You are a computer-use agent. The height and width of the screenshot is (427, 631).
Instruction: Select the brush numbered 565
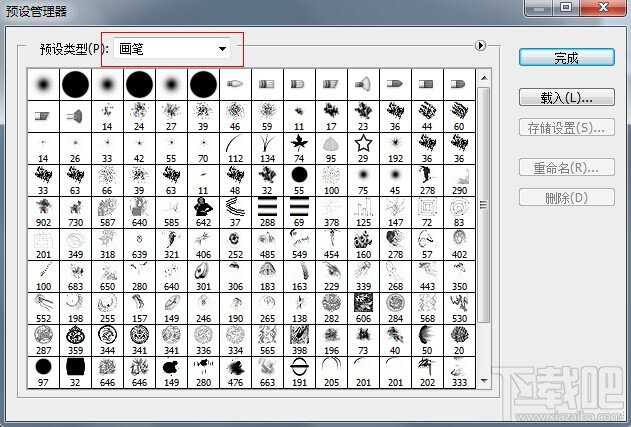[267, 340]
